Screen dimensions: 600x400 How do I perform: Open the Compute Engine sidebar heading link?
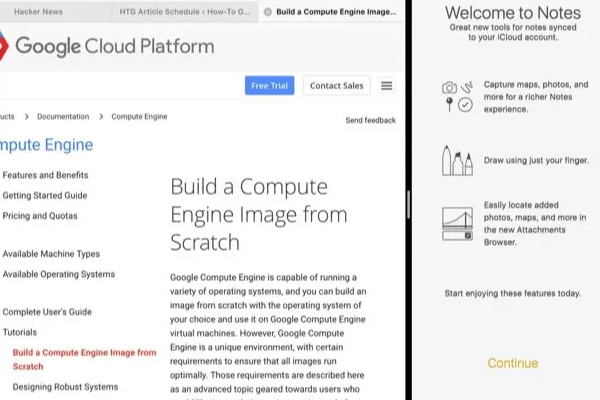click(x=46, y=145)
